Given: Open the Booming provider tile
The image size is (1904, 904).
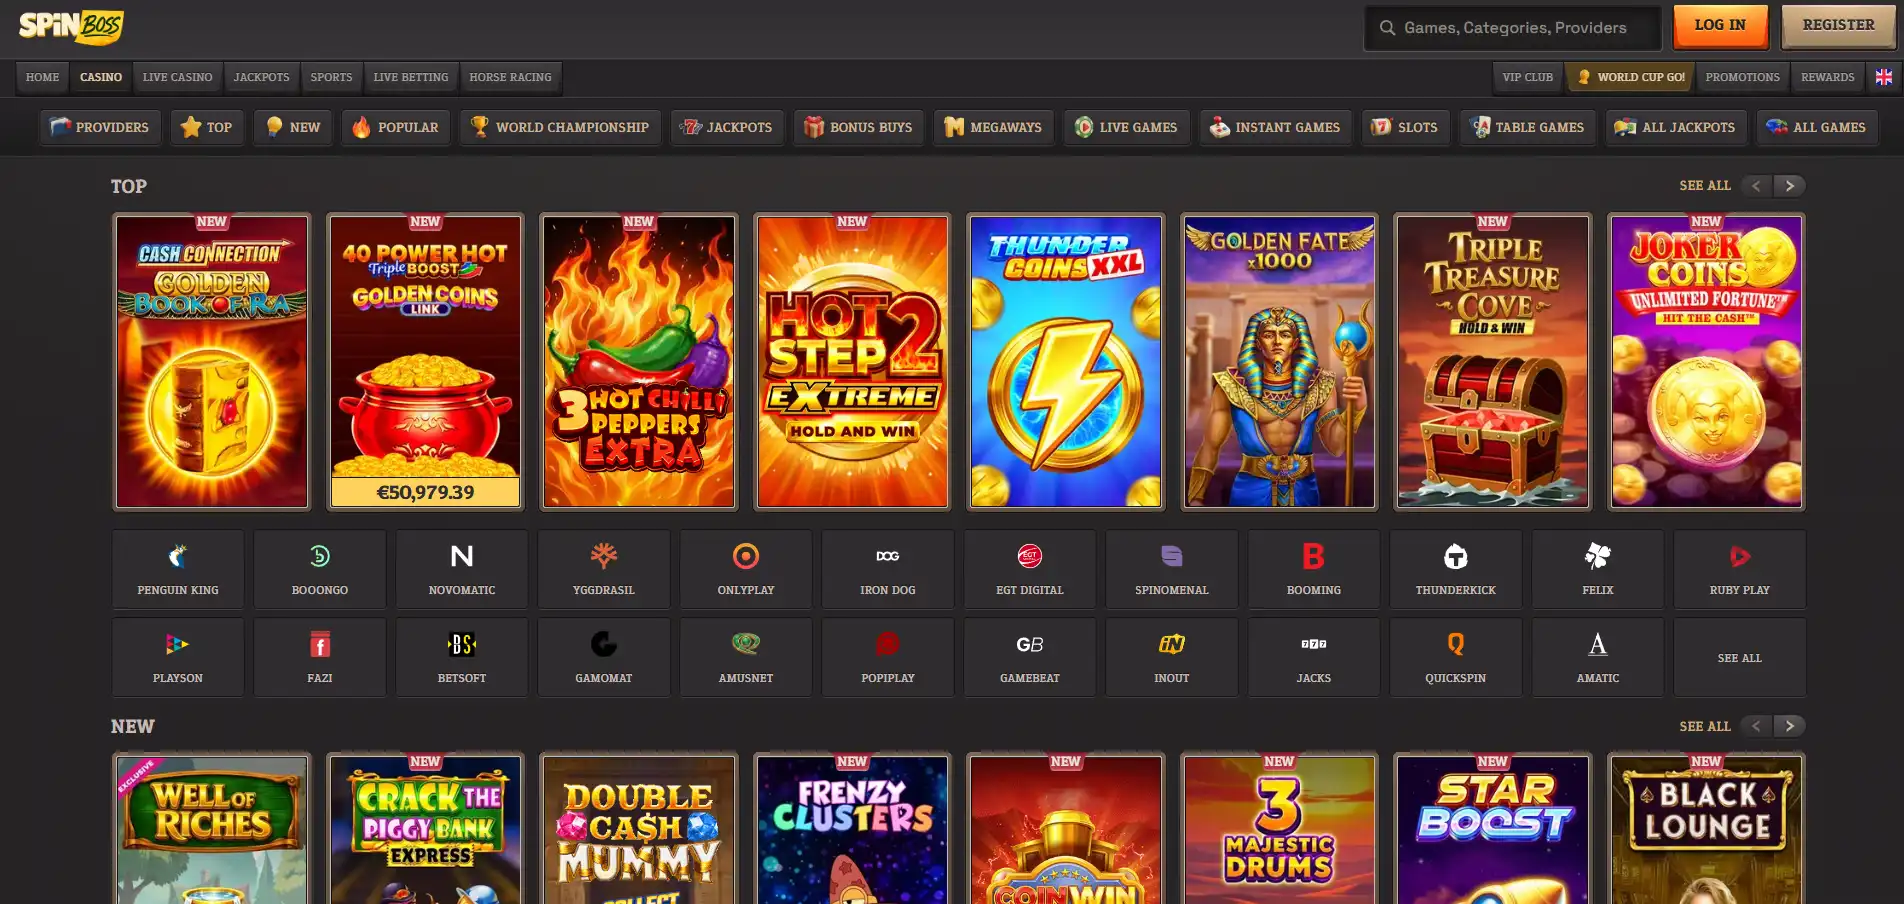Looking at the screenshot, I should click(1314, 569).
